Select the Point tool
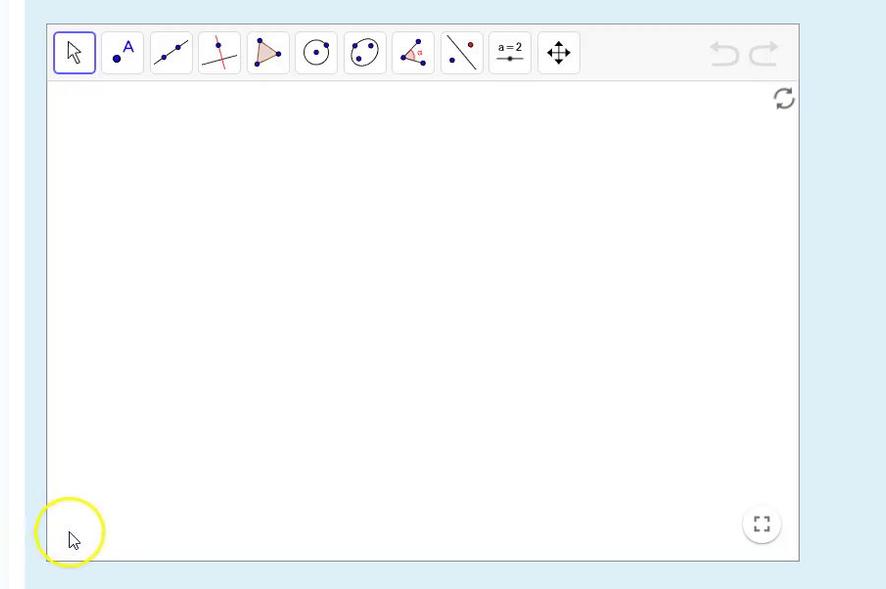The height and width of the screenshot is (589, 886). (123, 53)
